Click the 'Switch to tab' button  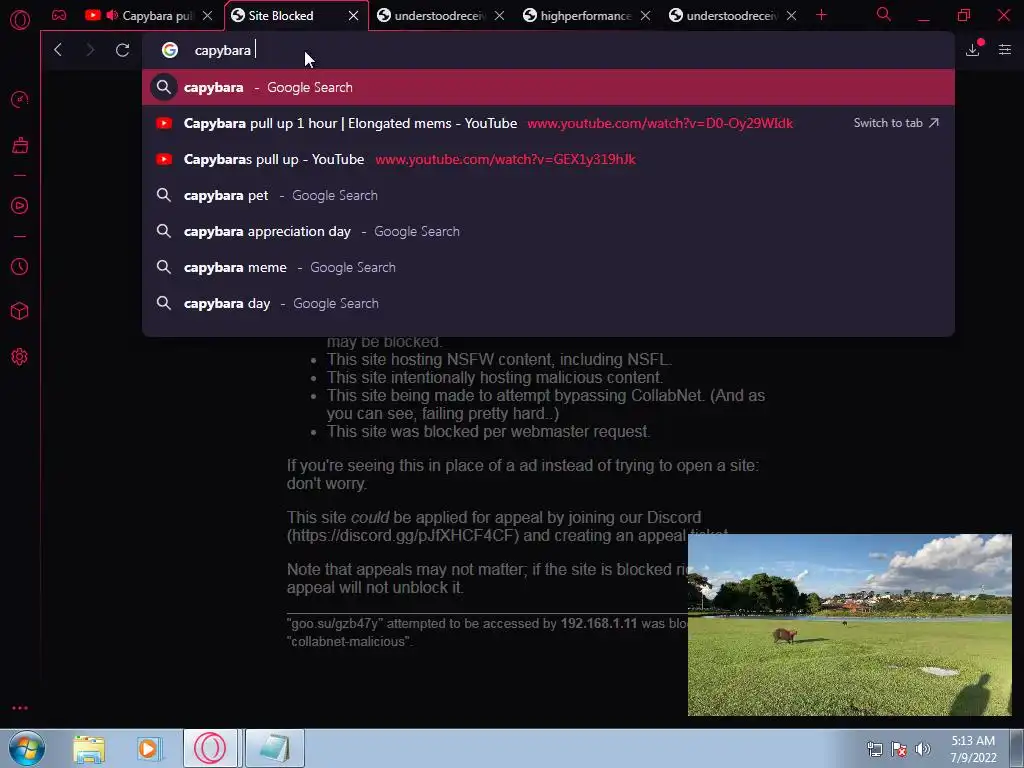(896, 123)
